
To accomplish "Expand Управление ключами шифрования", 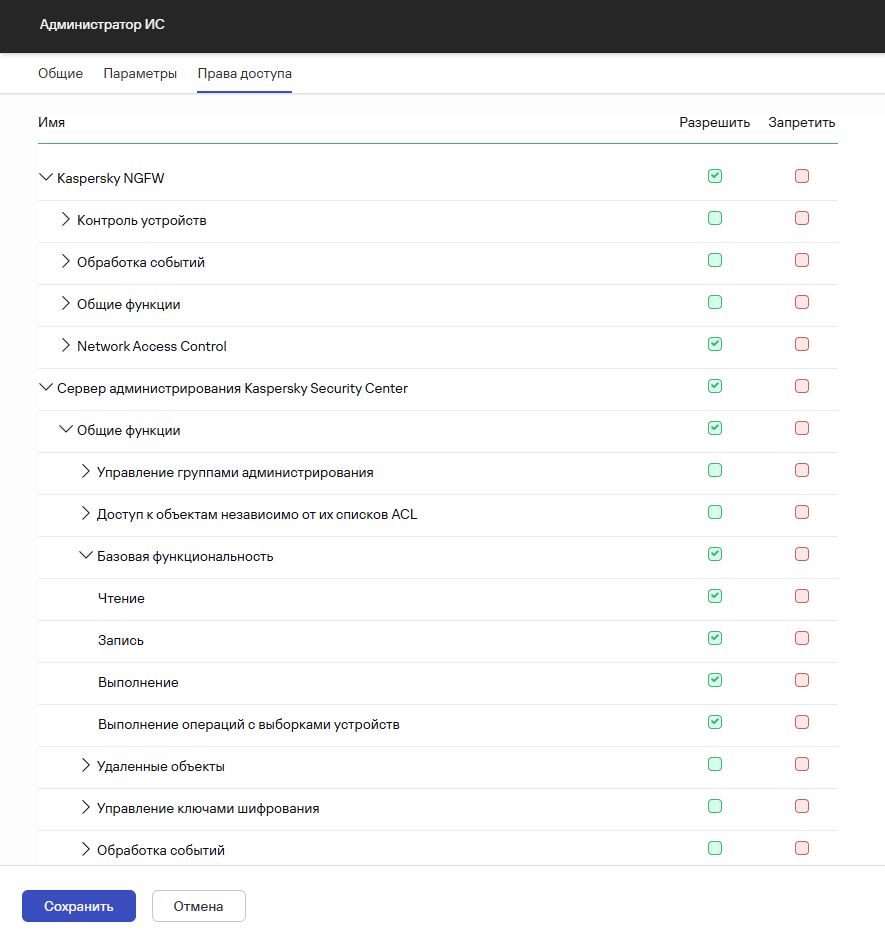I will point(85,807).
